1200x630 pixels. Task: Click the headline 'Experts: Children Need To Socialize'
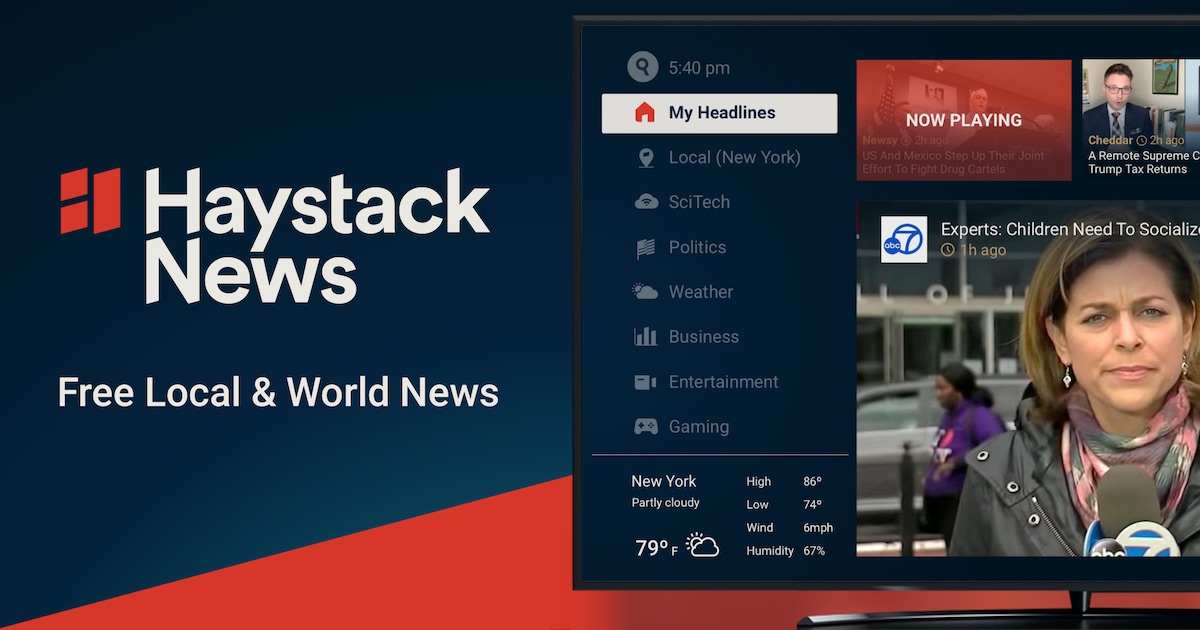pos(1069,229)
